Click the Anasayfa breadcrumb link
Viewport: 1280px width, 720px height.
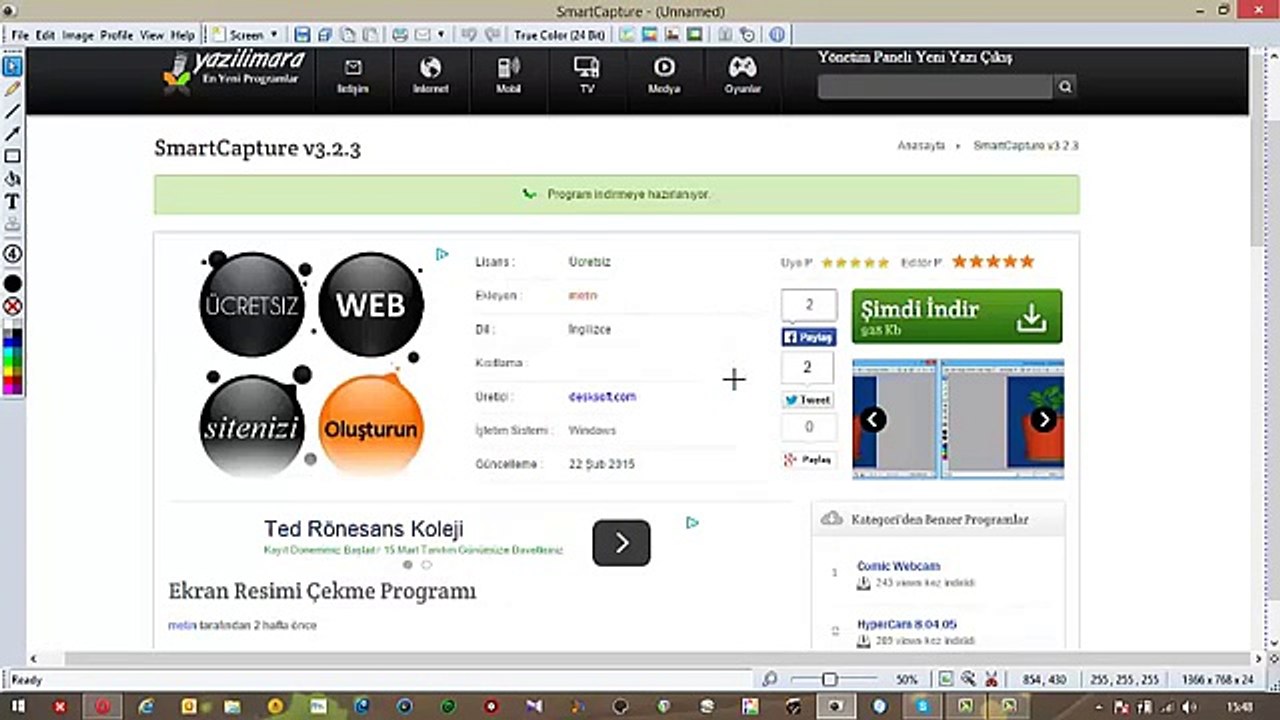921,145
